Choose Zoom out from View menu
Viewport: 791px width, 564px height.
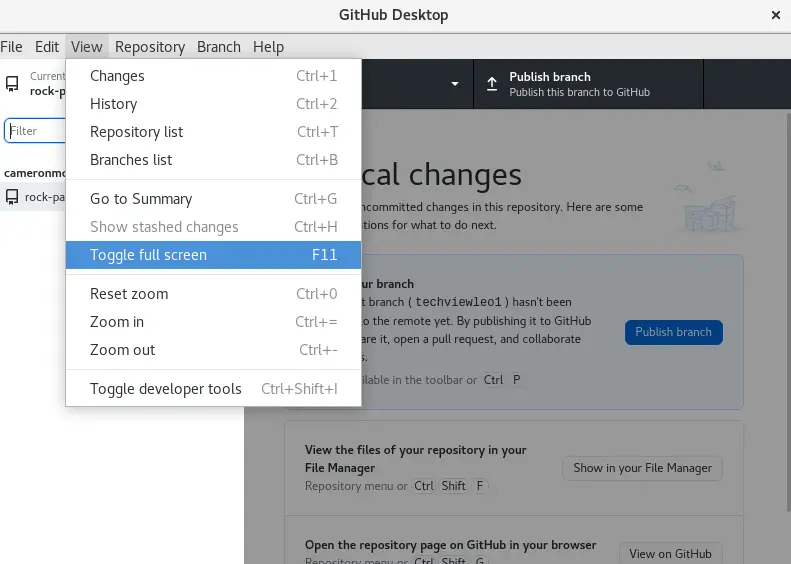(x=213, y=350)
